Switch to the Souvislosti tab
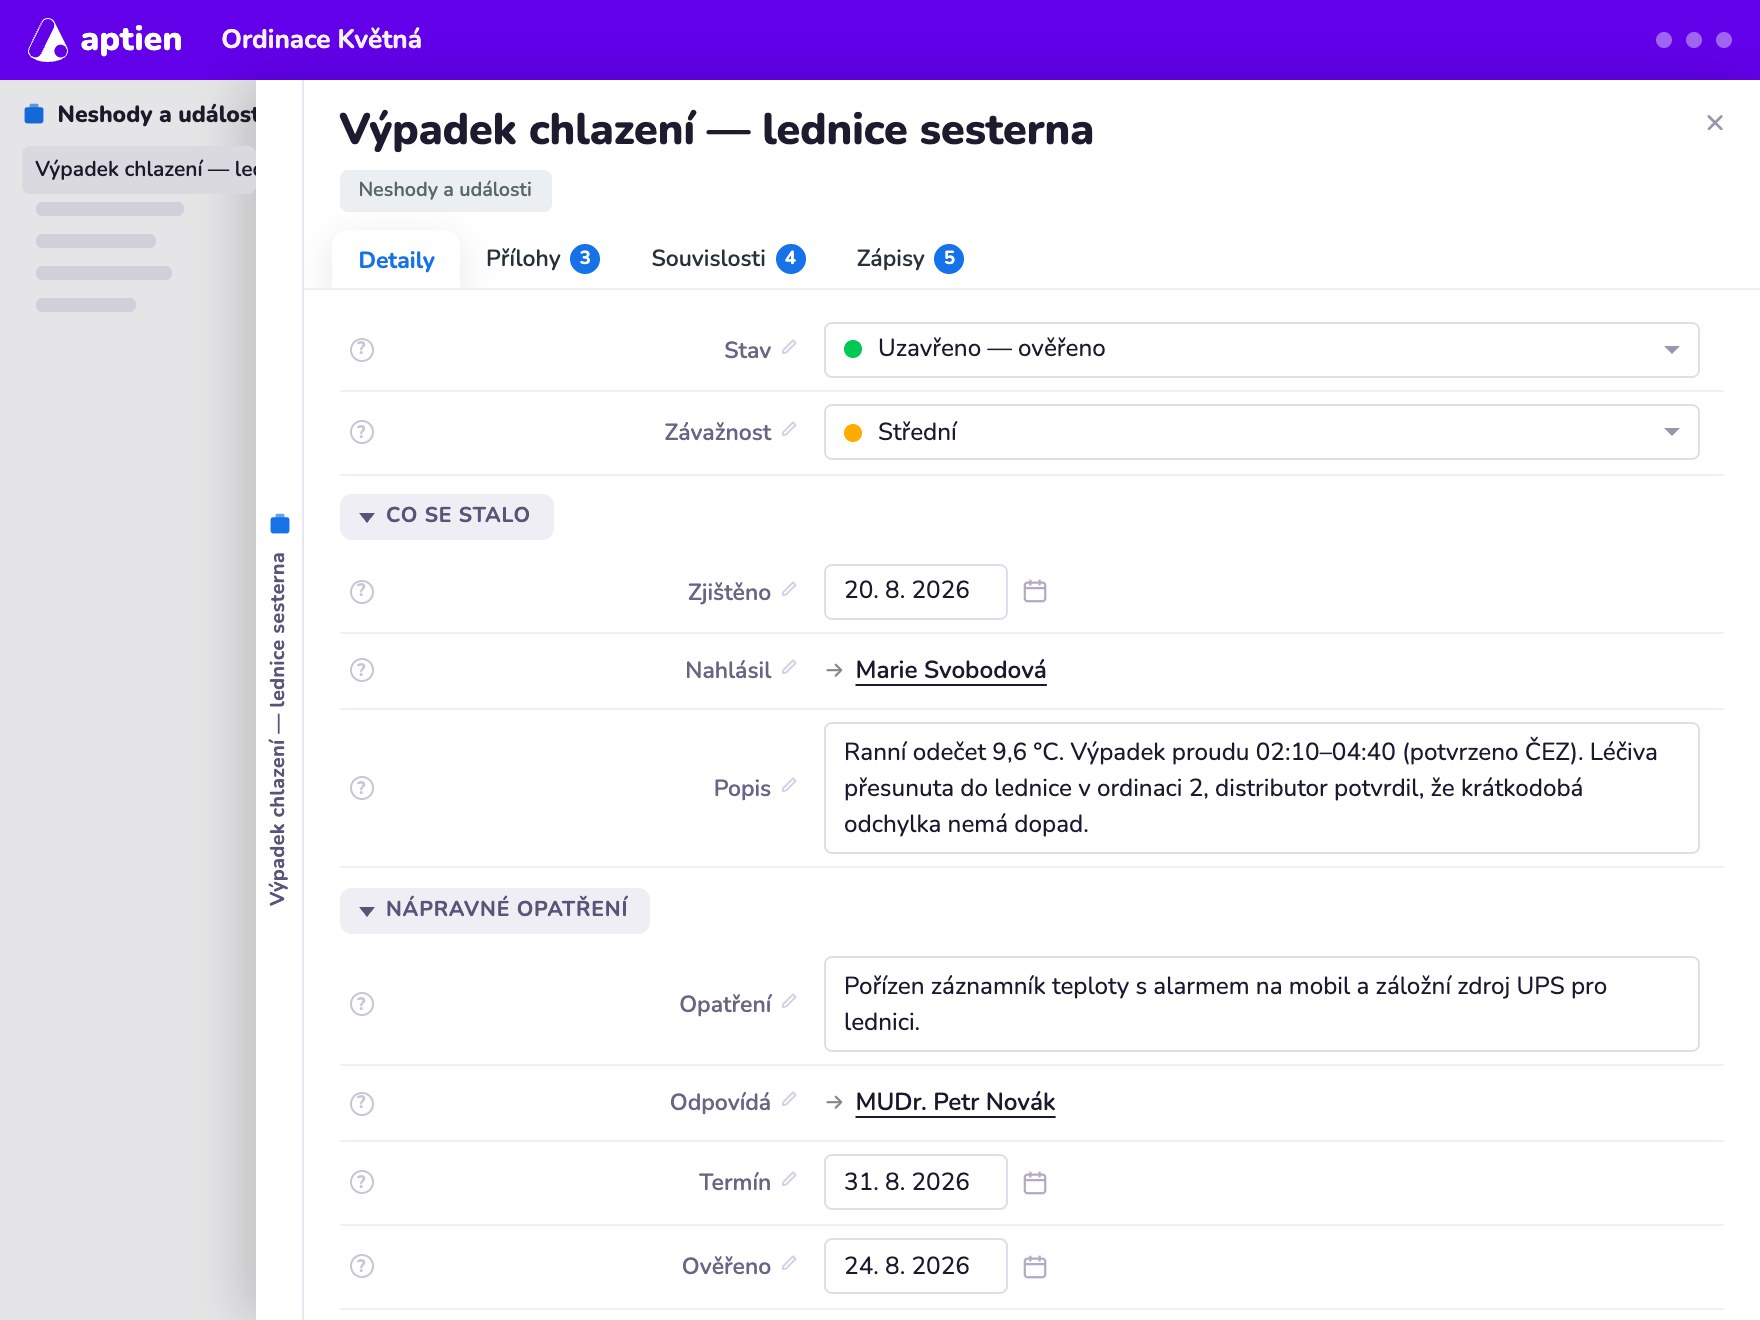This screenshot has height=1320, width=1760. [x=728, y=259]
